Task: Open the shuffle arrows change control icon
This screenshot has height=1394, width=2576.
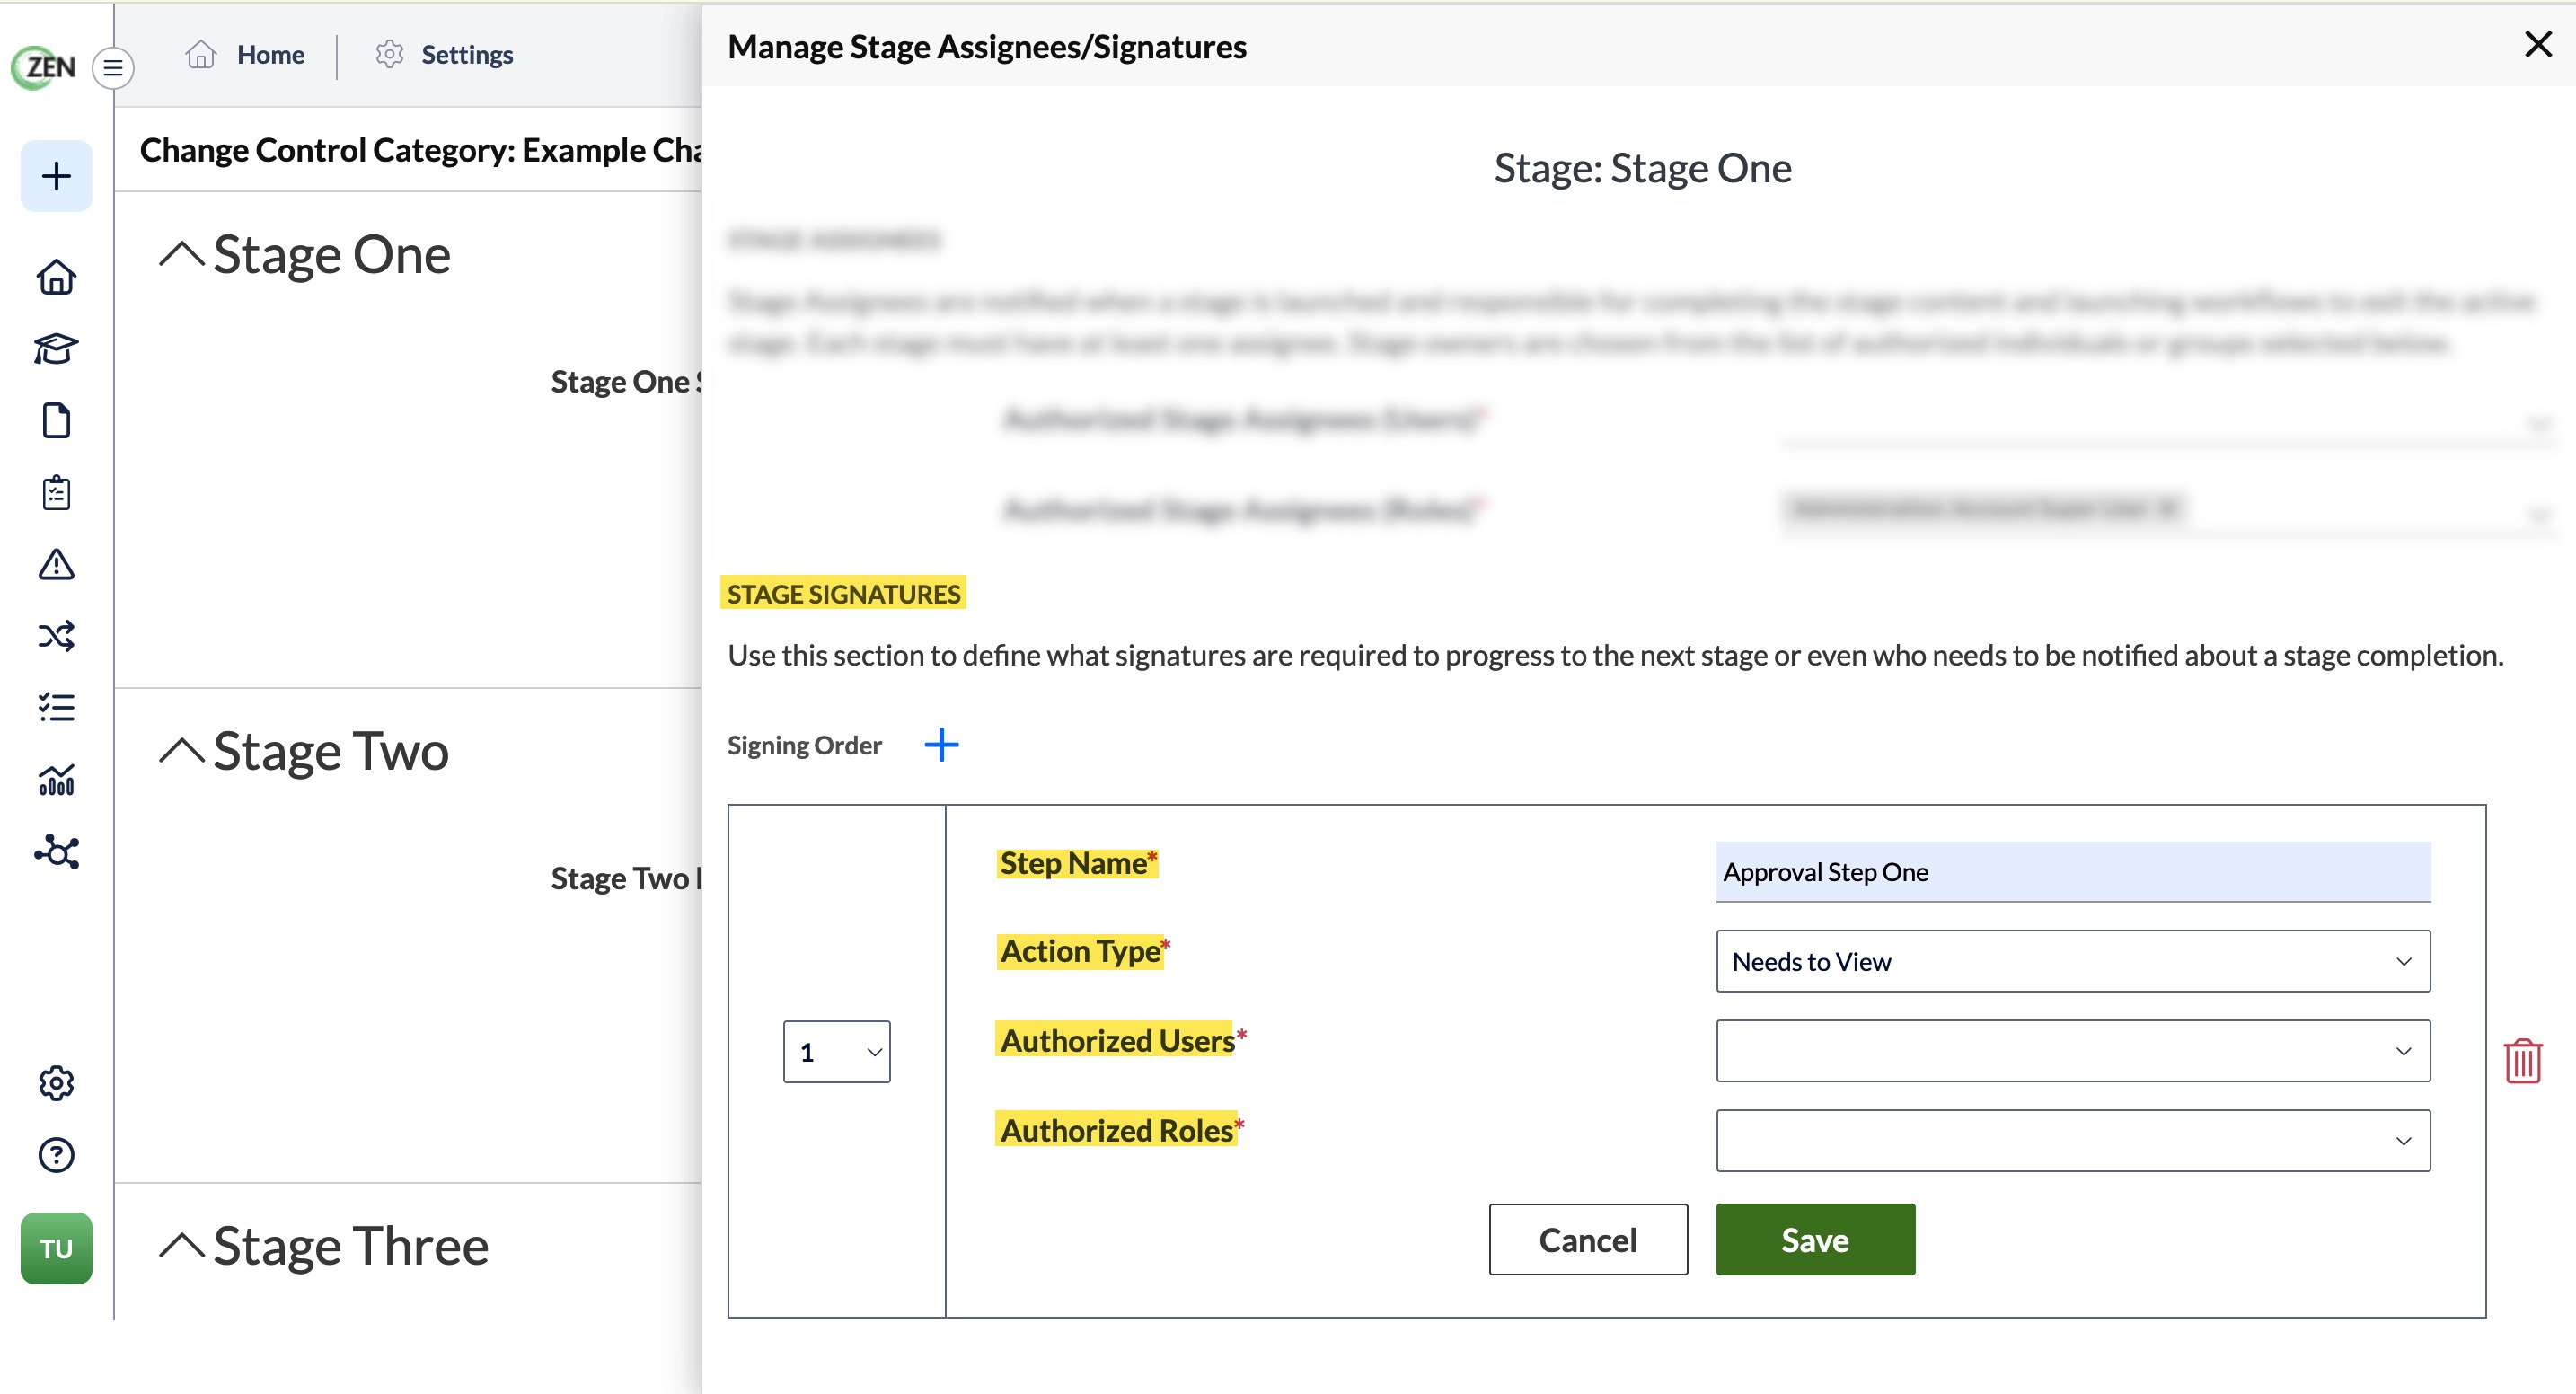Action: (x=56, y=636)
